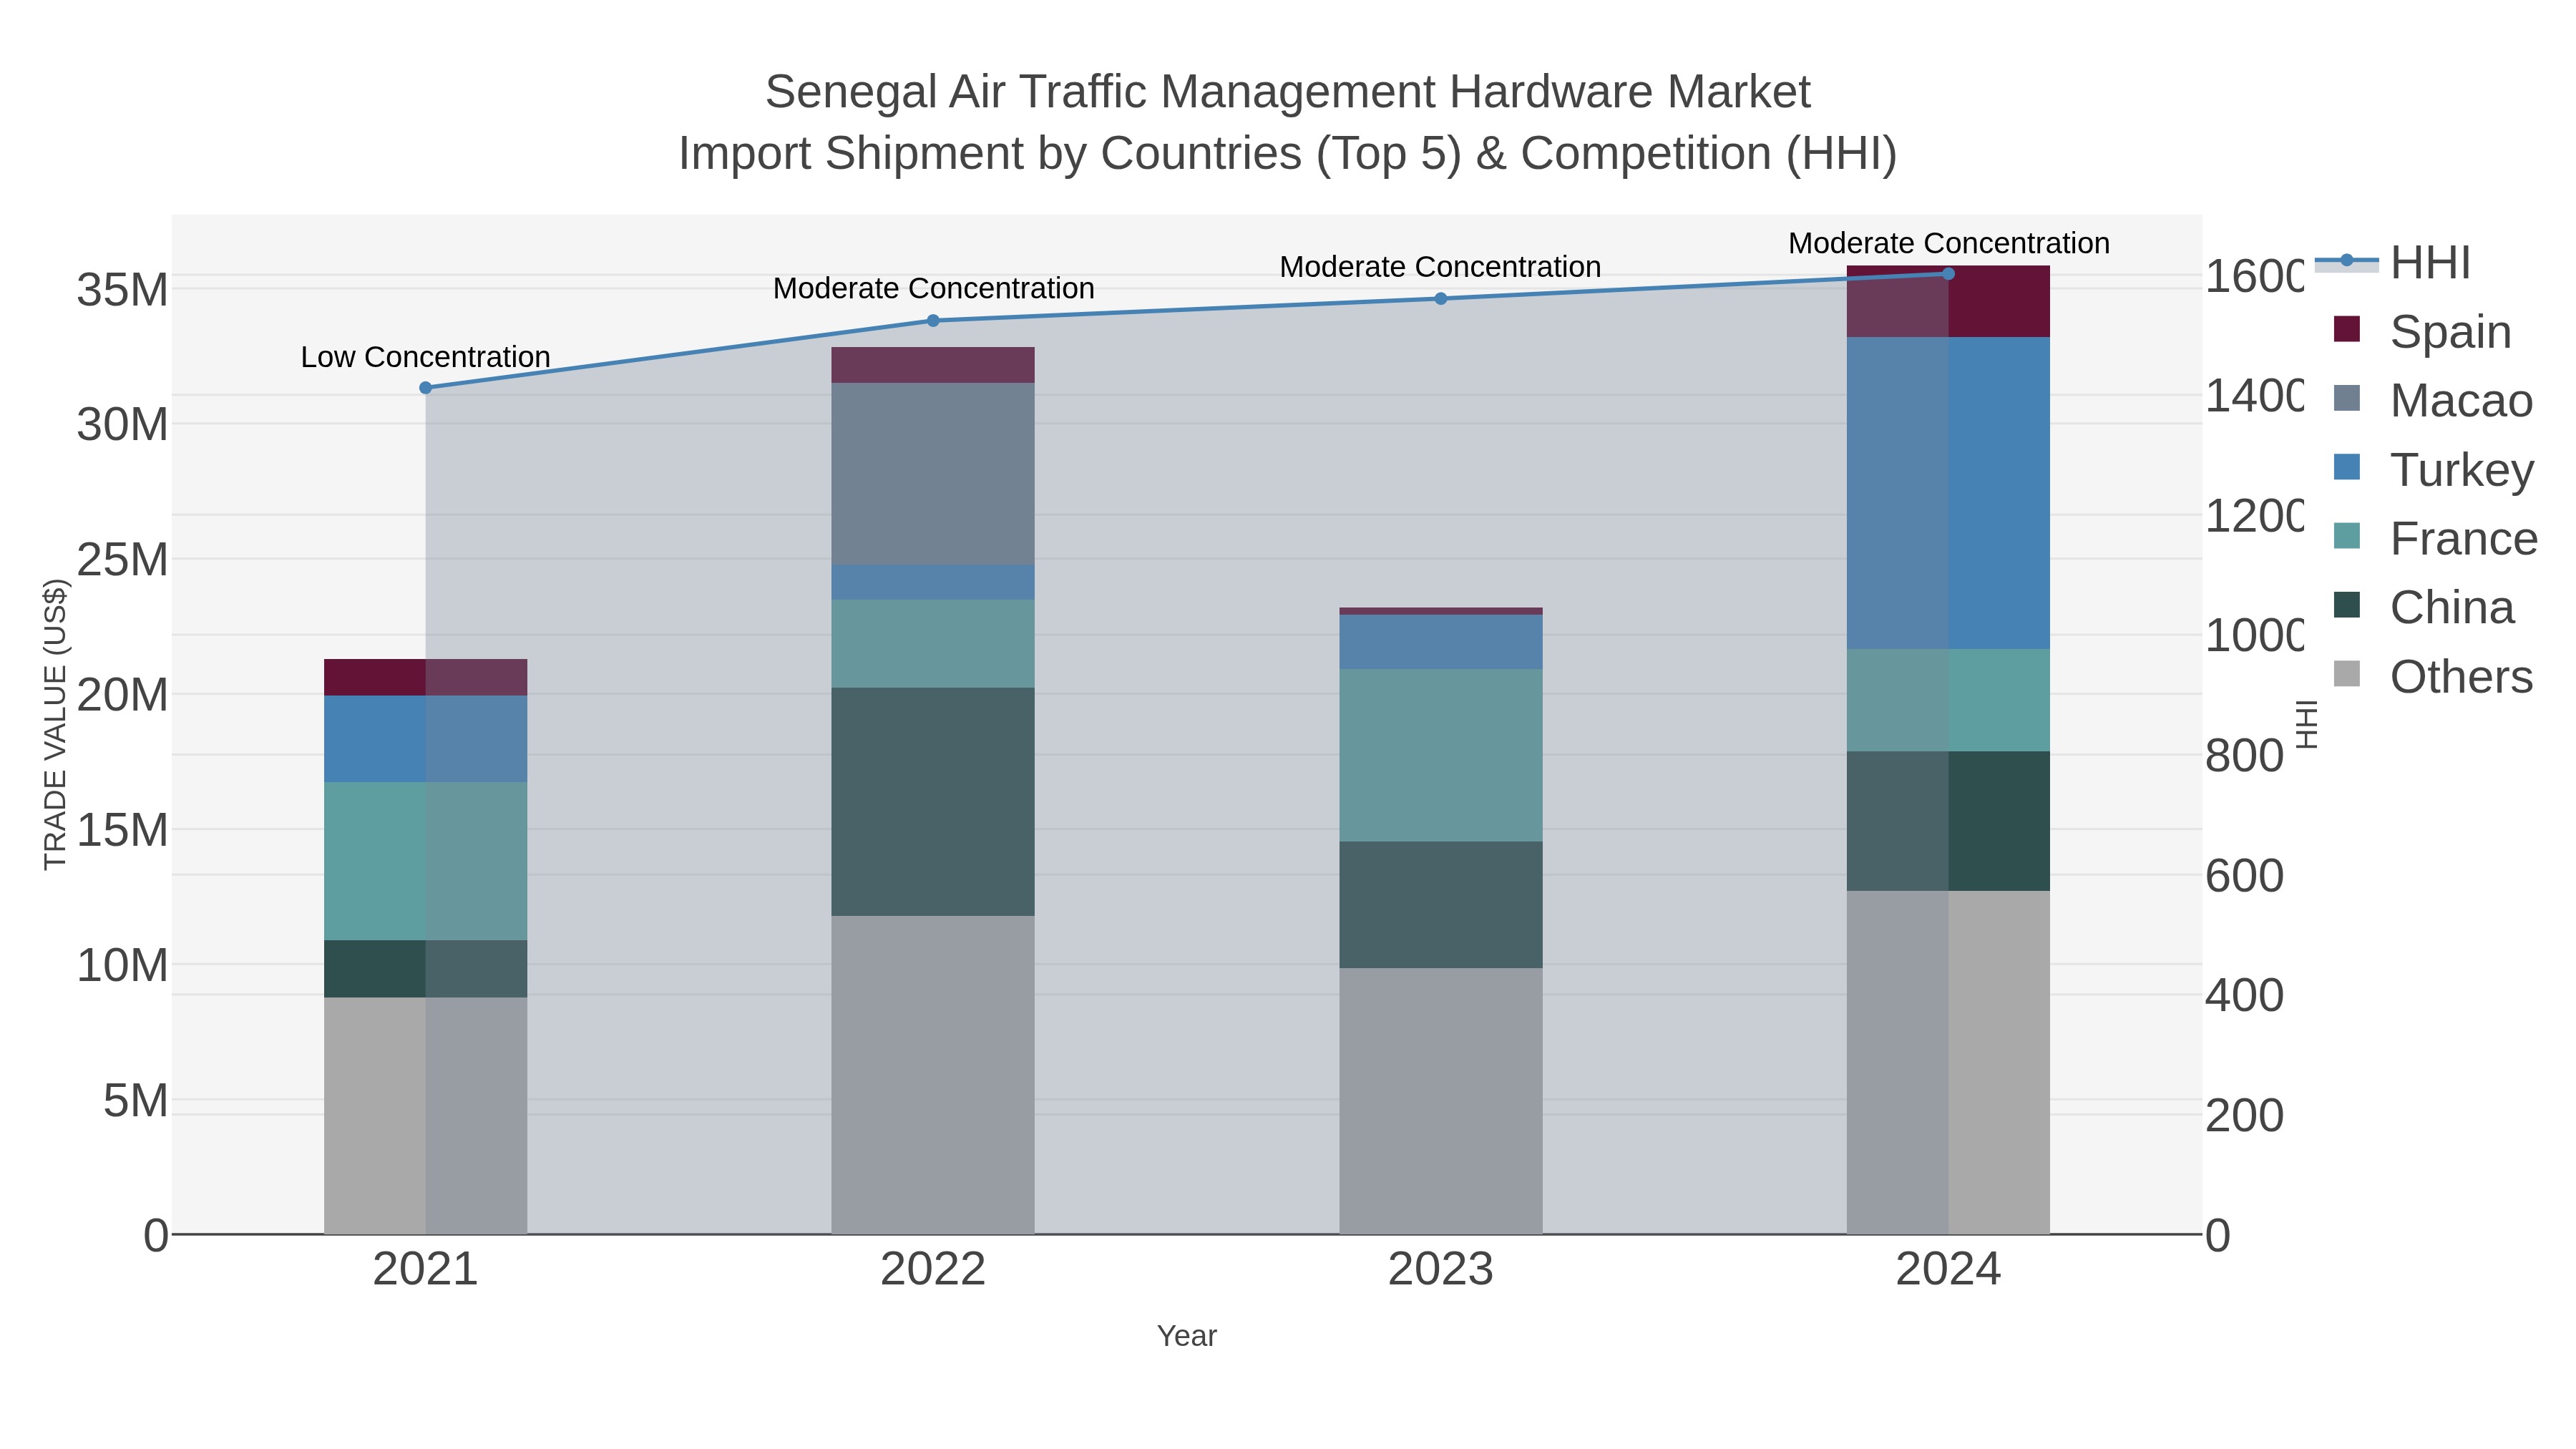Click the Others segment in the 2023 bar
2576x1449 pixels.
tap(1441, 1101)
